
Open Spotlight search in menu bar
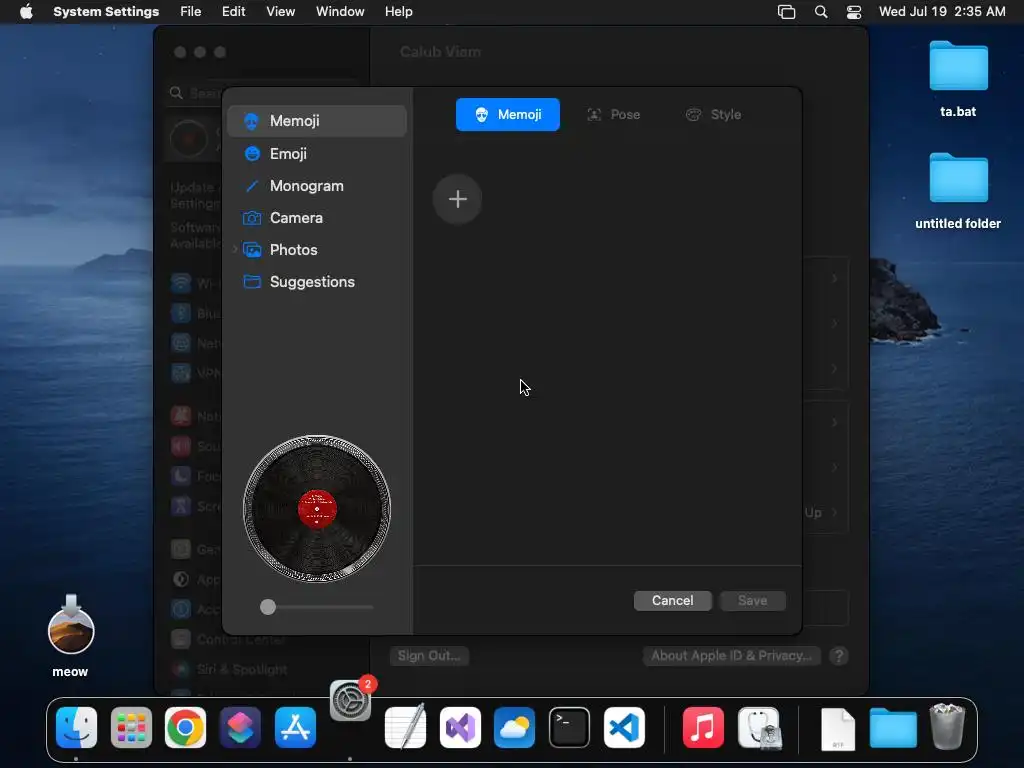(821, 12)
